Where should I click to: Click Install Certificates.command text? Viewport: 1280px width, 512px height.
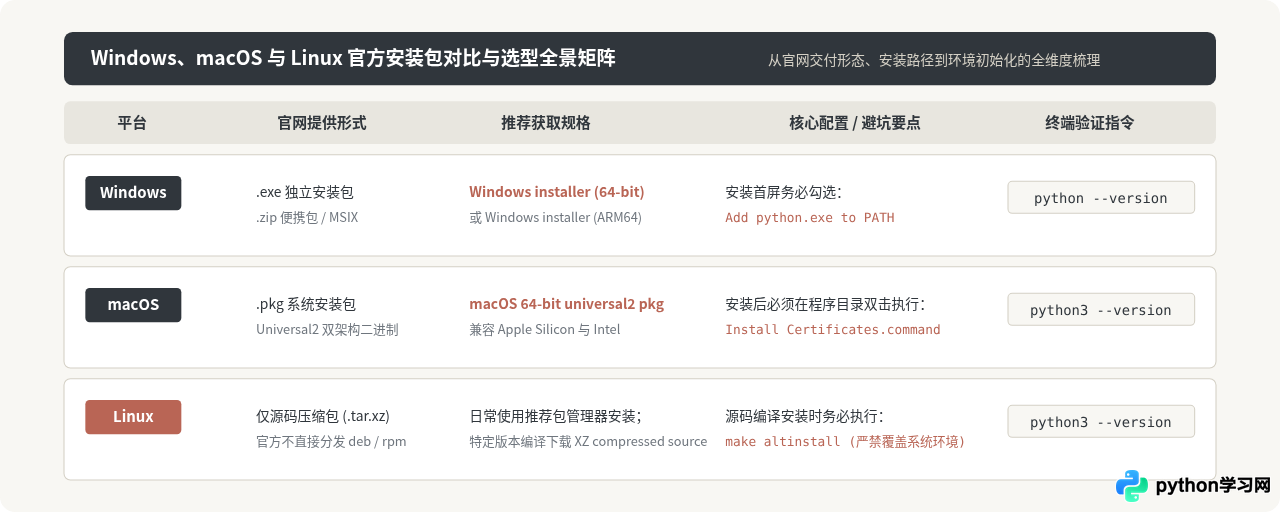click(x=833, y=329)
